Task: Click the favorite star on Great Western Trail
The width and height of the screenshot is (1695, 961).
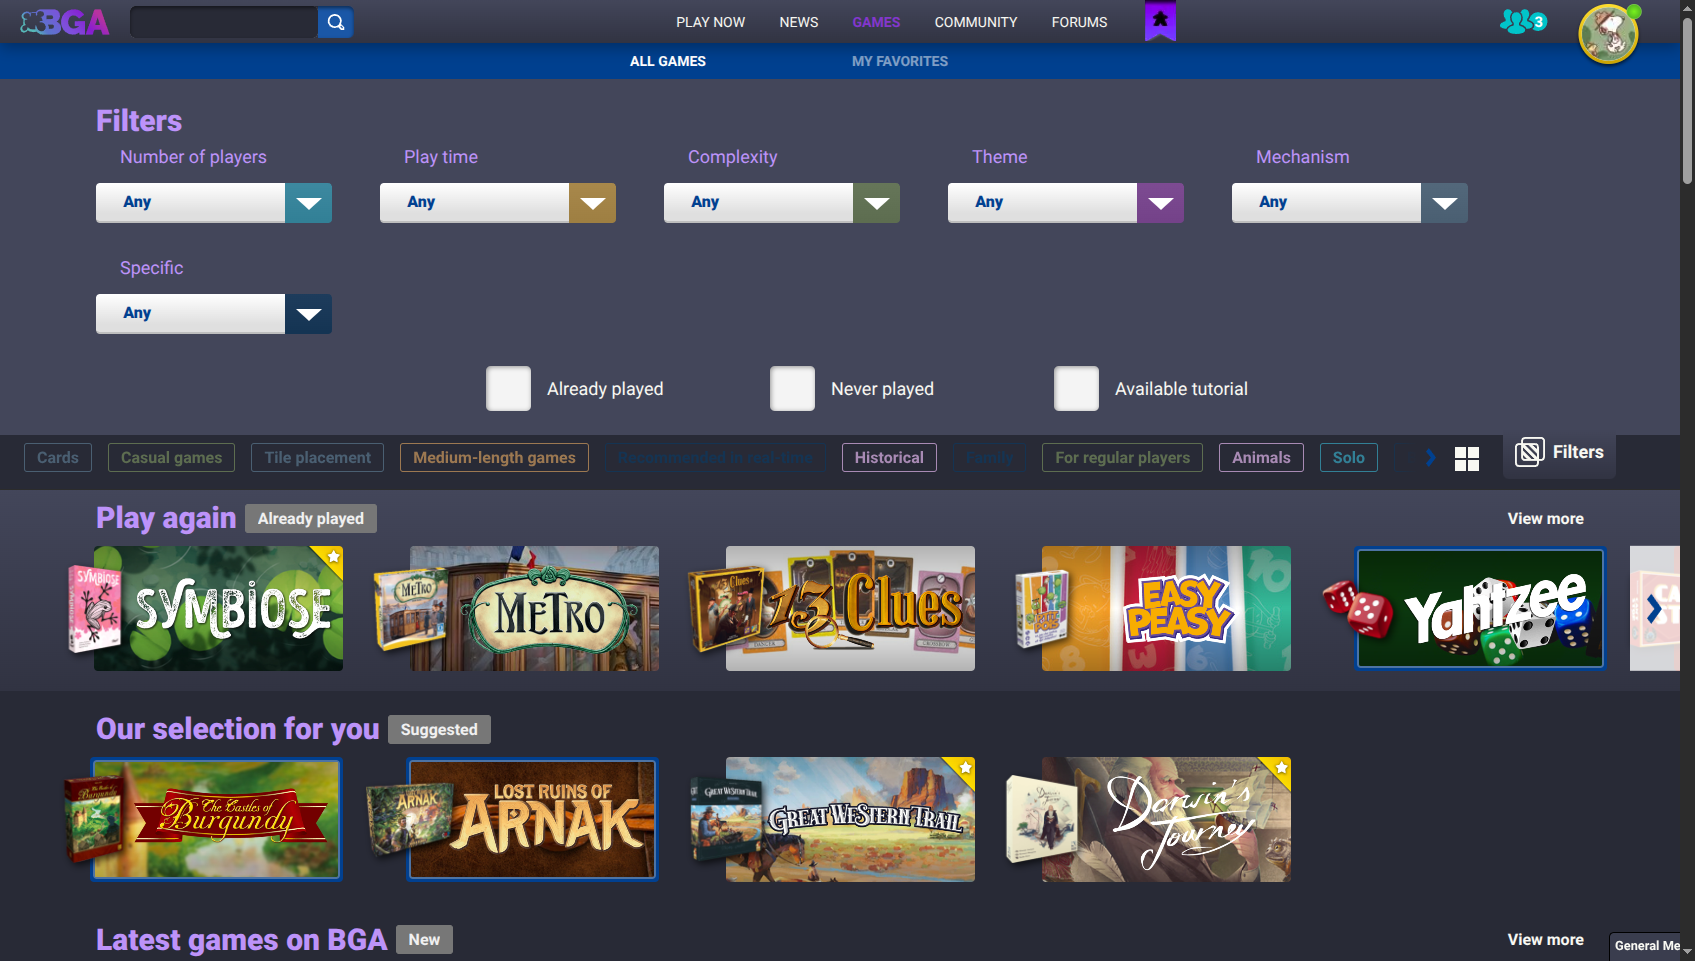Action: pyautogui.click(x=965, y=768)
